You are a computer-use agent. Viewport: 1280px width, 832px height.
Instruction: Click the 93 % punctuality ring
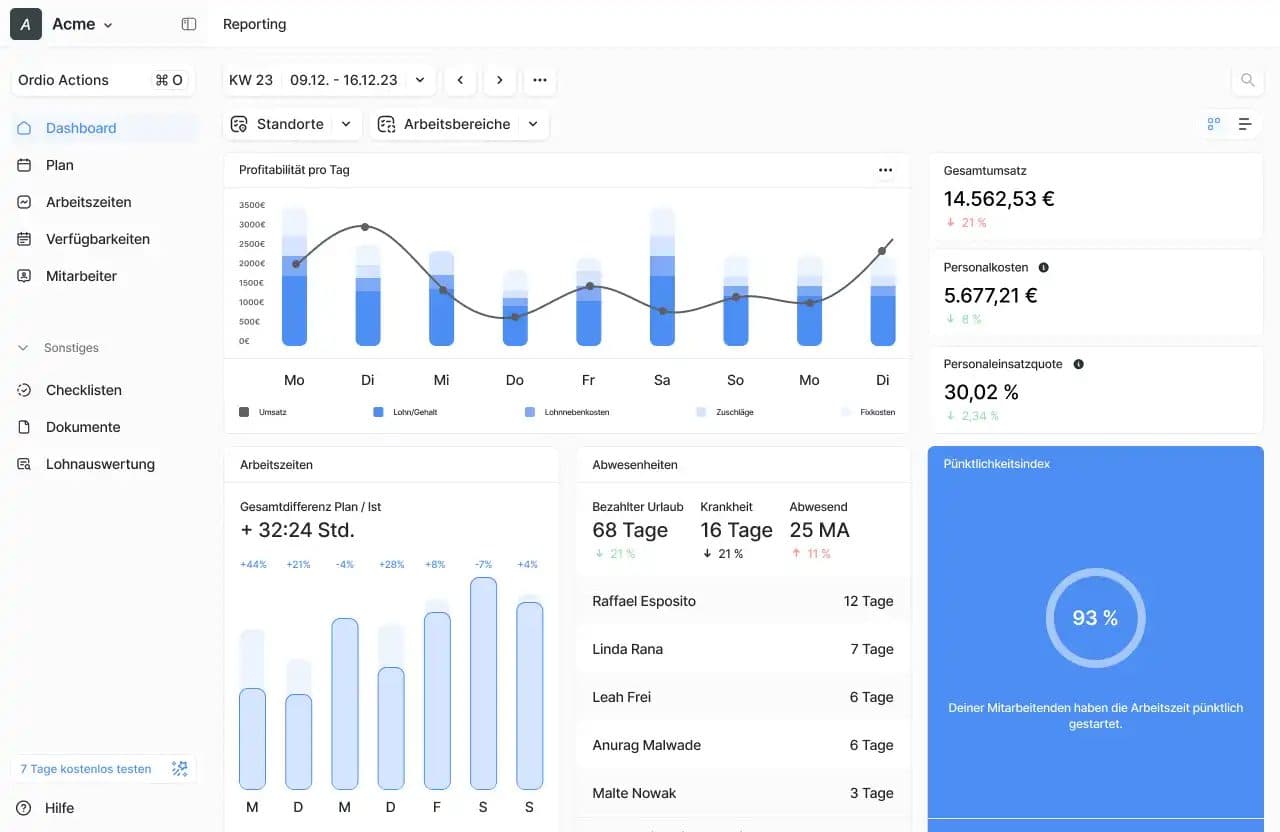(1096, 618)
